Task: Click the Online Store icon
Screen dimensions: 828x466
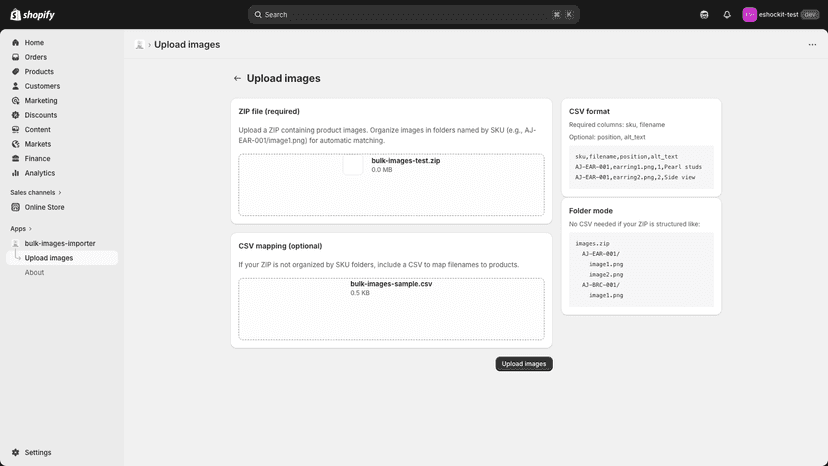Action: pyautogui.click(x=15, y=207)
